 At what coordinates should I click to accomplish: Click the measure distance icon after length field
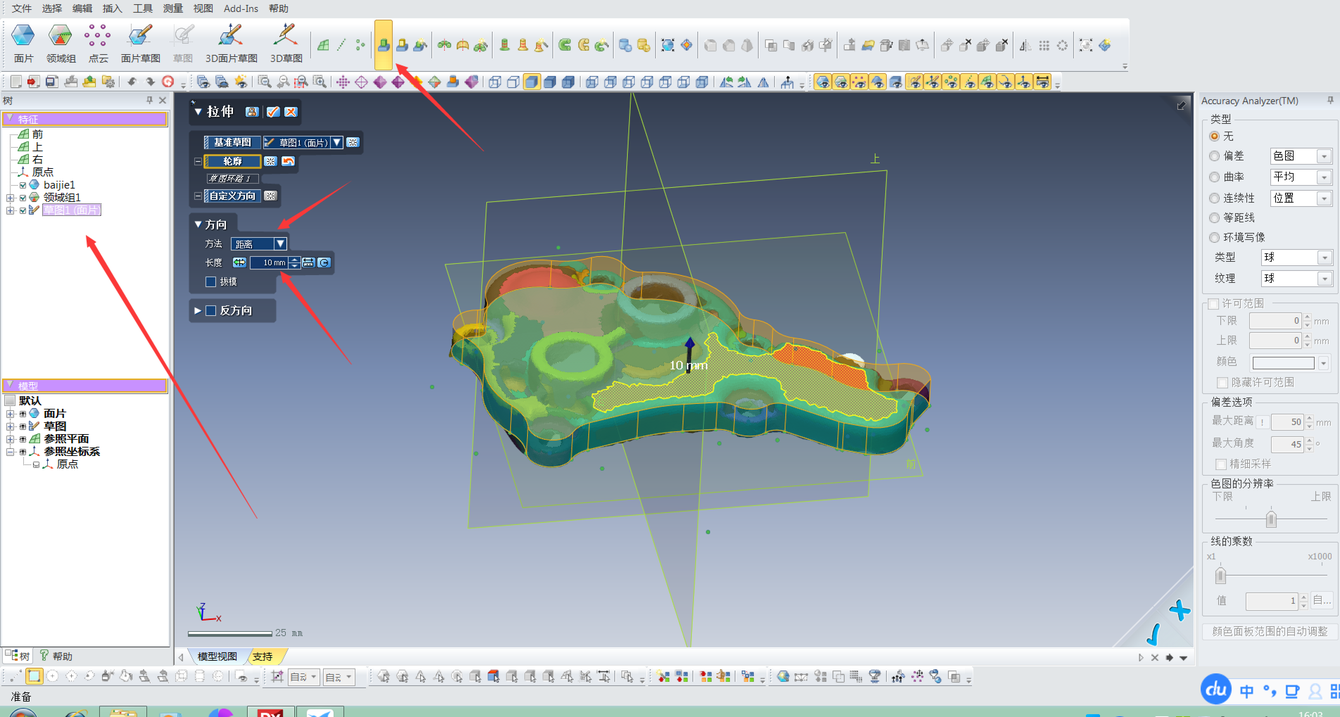[309, 262]
